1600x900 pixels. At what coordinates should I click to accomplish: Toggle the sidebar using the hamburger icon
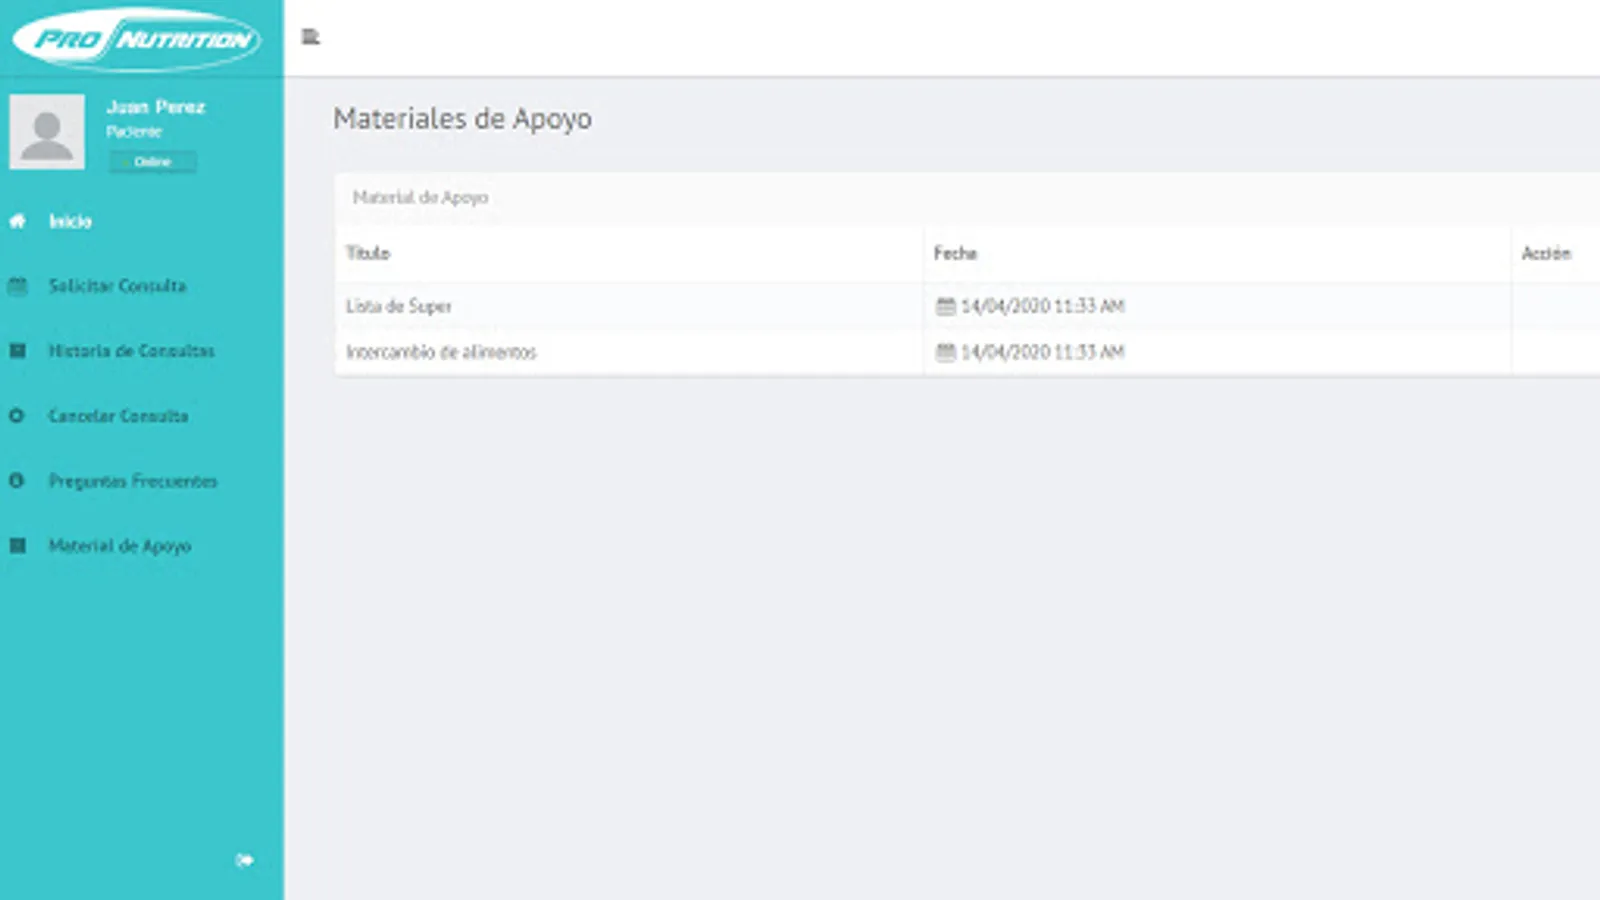pyautogui.click(x=310, y=37)
